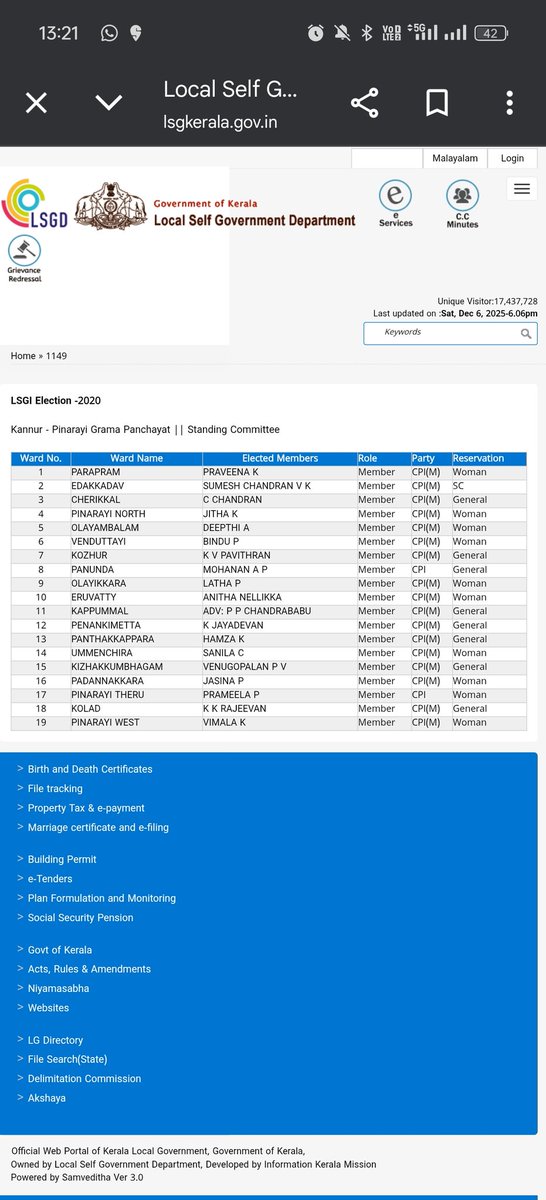The height and width of the screenshot is (1200, 546).
Task: Select ADV: P P CHANDRABABU cell
Action: (x=280, y=611)
